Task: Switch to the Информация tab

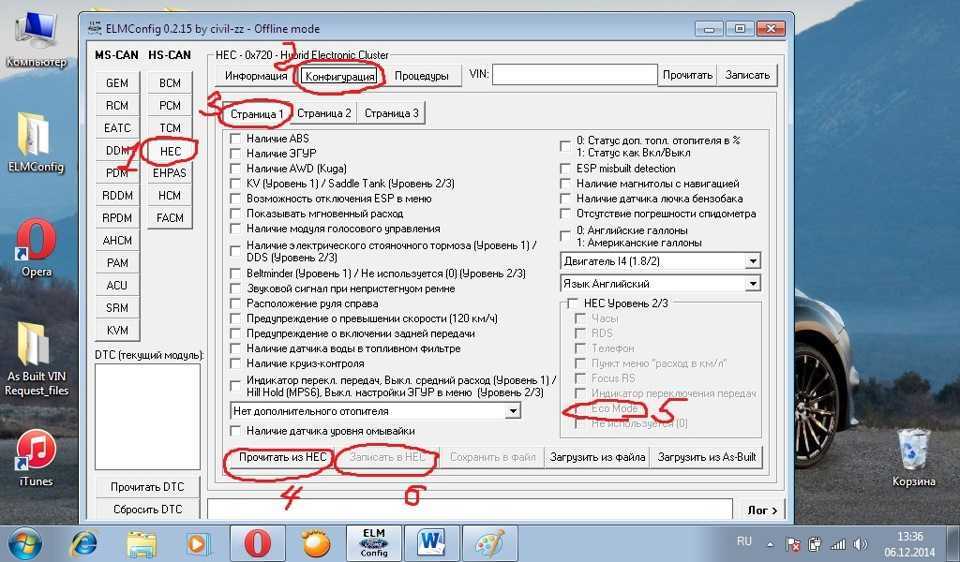Action: [x=256, y=76]
